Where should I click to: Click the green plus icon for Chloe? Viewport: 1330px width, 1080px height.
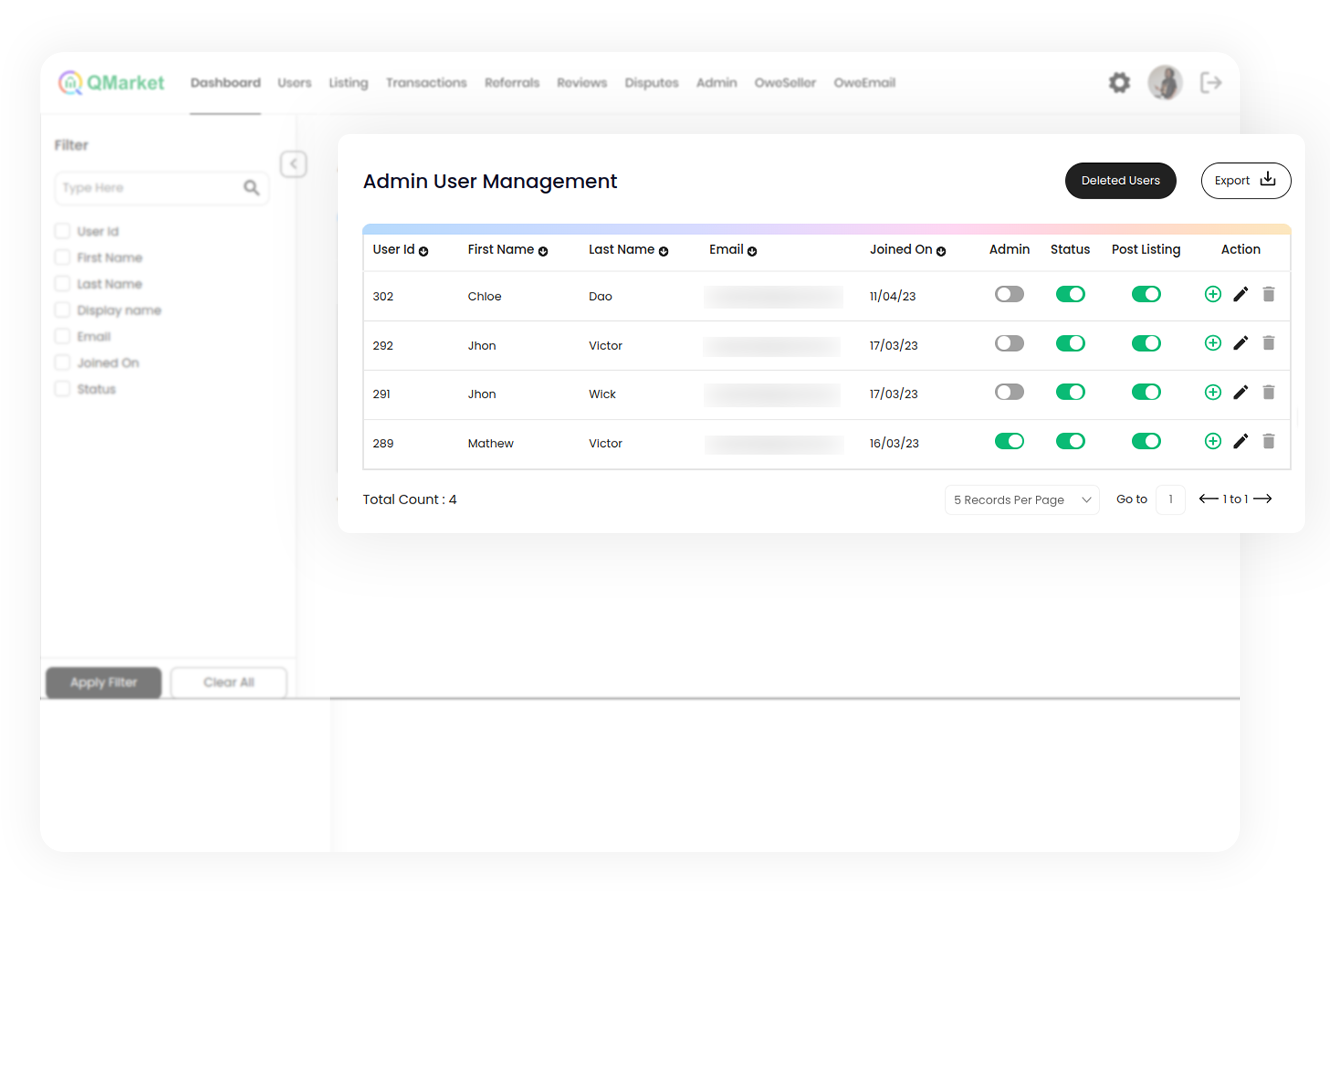pyautogui.click(x=1212, y=294)
